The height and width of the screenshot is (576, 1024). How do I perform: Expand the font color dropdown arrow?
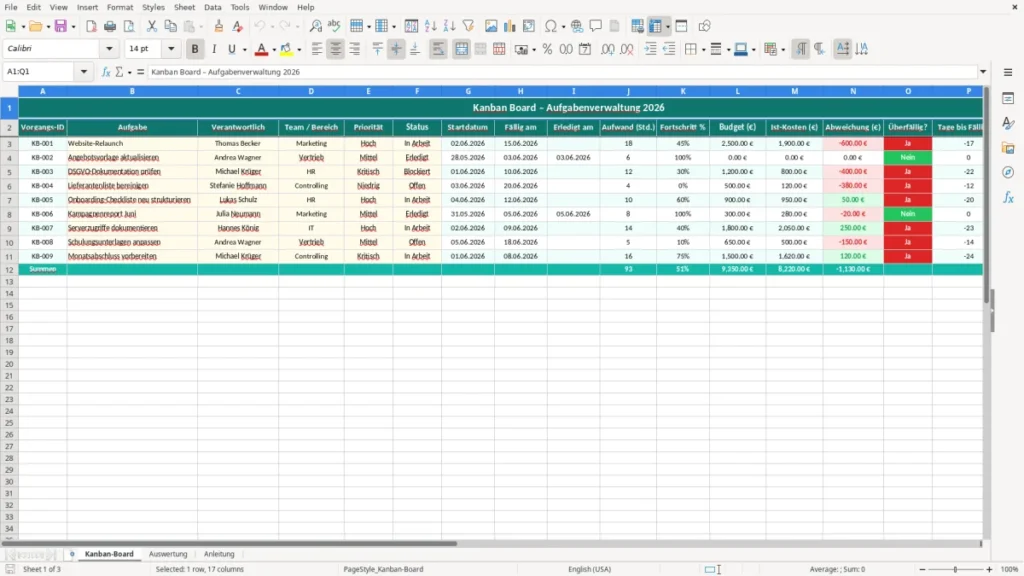coord(274,50)
